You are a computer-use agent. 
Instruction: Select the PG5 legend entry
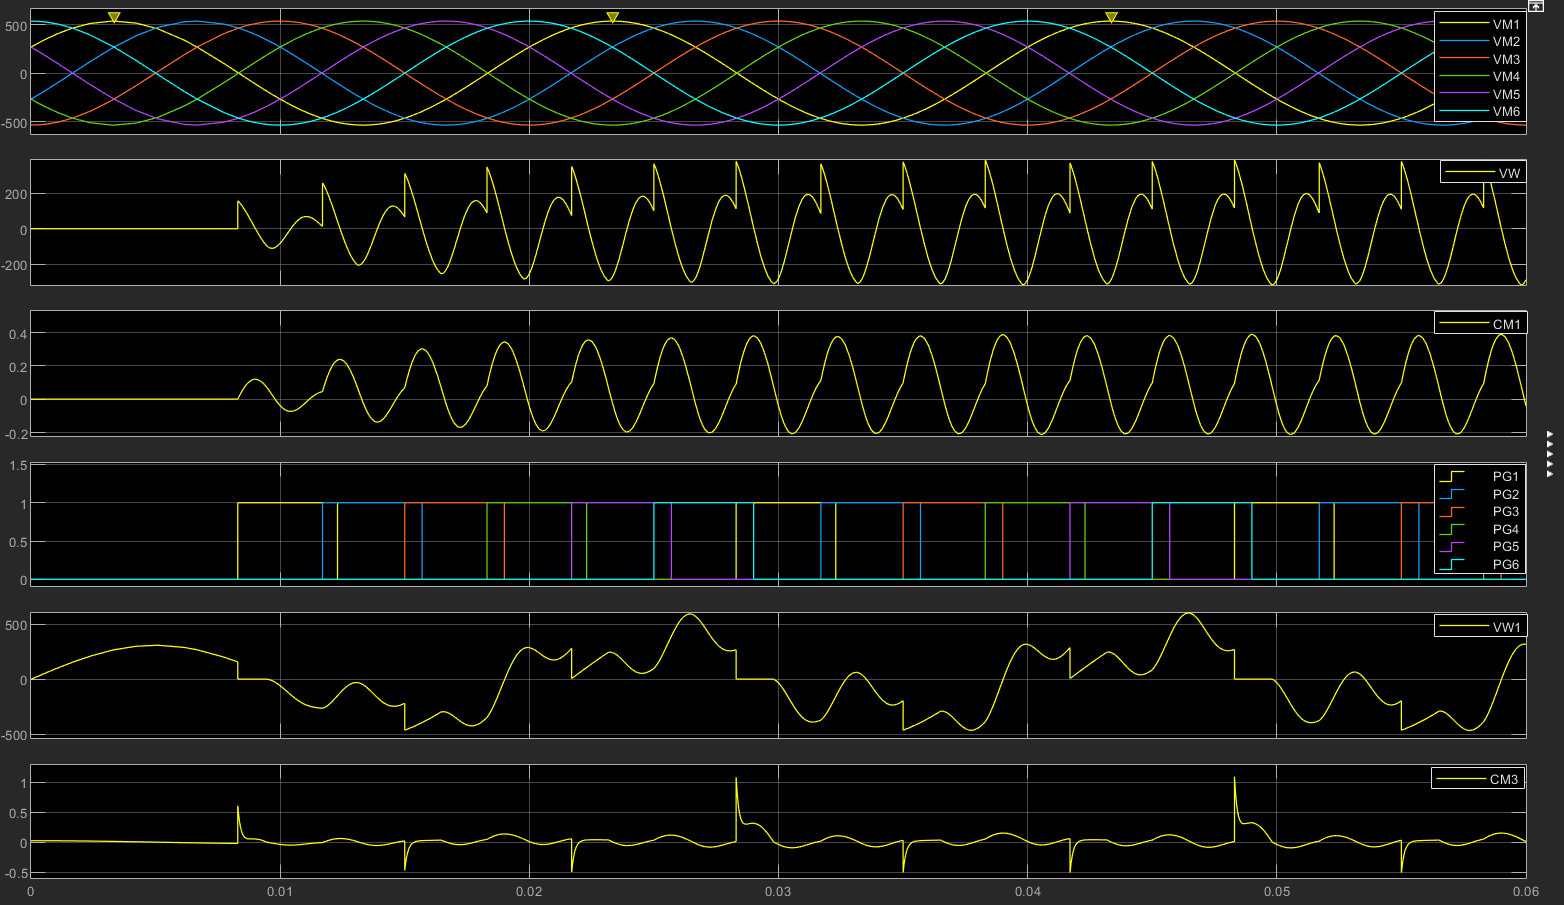pos(1480,547)
